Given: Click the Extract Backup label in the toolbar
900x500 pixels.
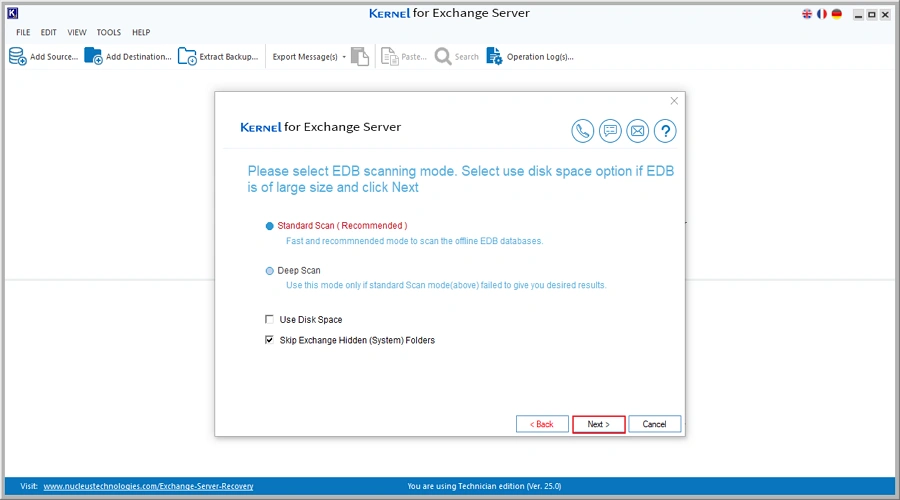Looking at the screenshot, I should [x=228, y=57].
